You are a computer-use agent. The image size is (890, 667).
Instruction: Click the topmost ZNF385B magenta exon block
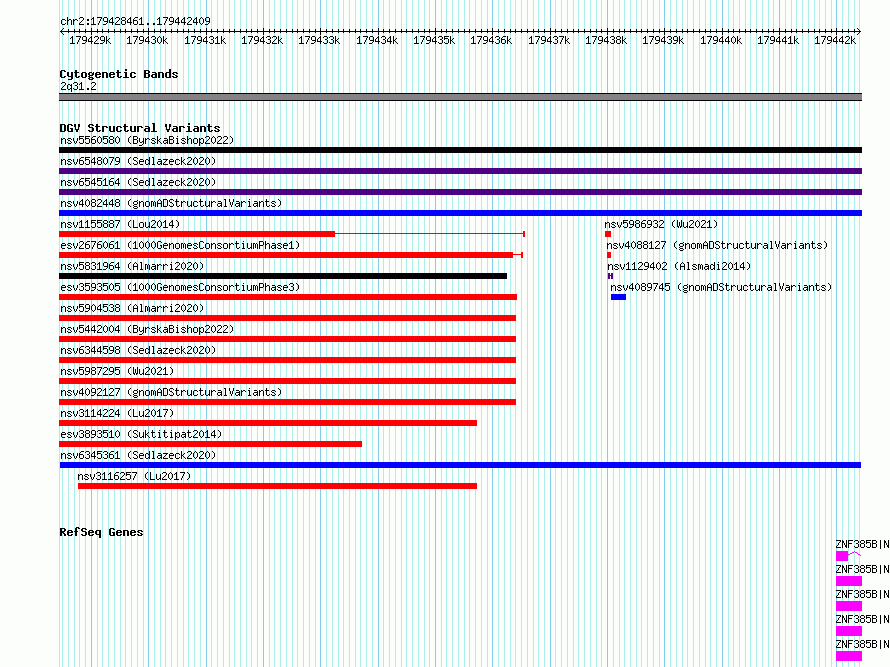coord(842,556)
